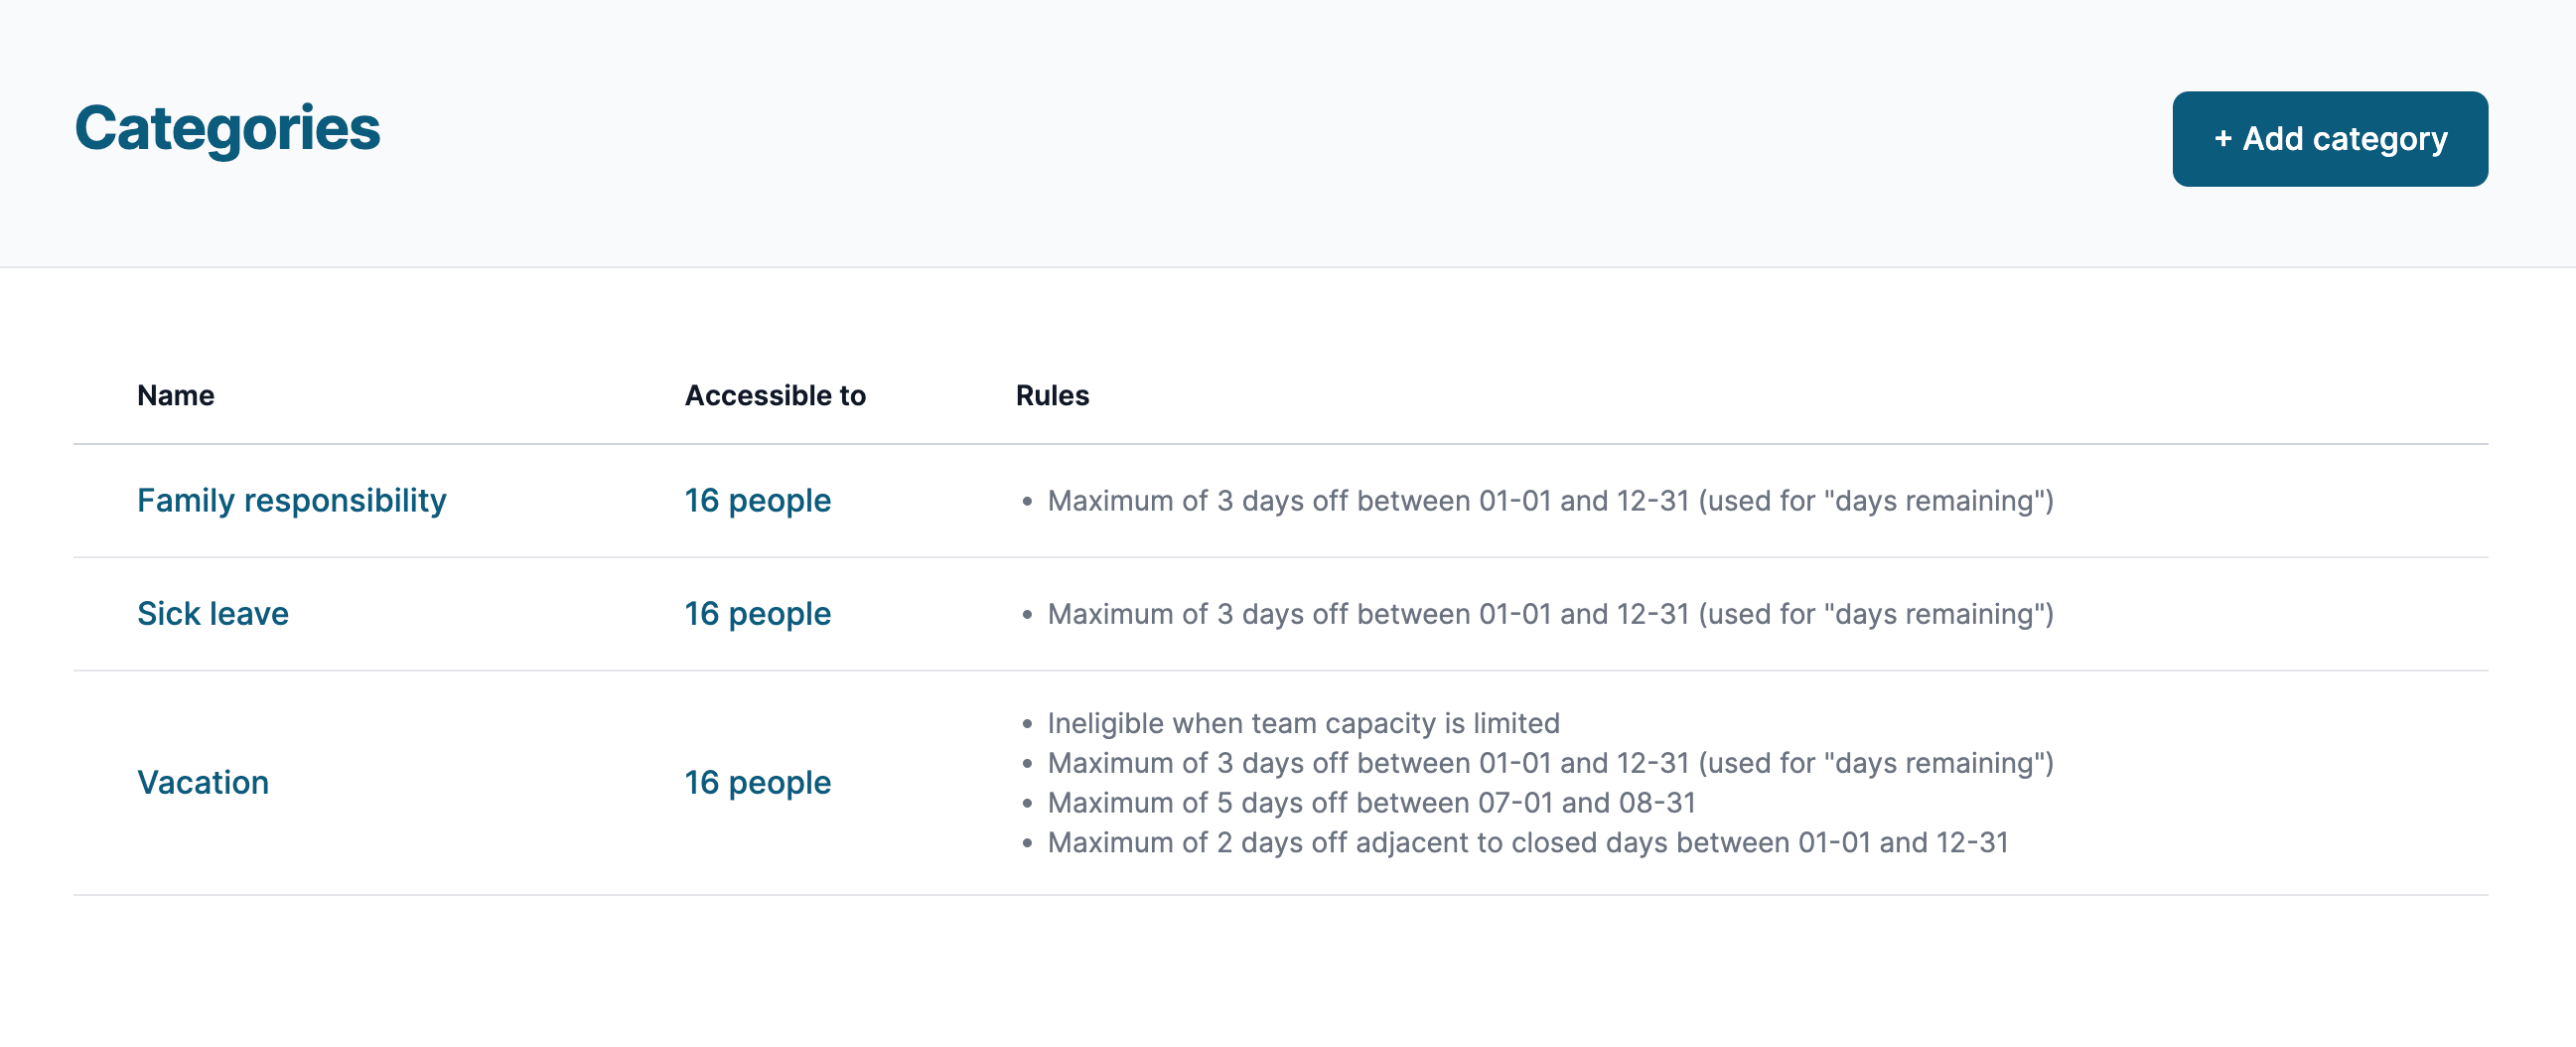This screenshot has width=2576, height=1047.
Task: Open the Vacation category
Action: [203, 782]
